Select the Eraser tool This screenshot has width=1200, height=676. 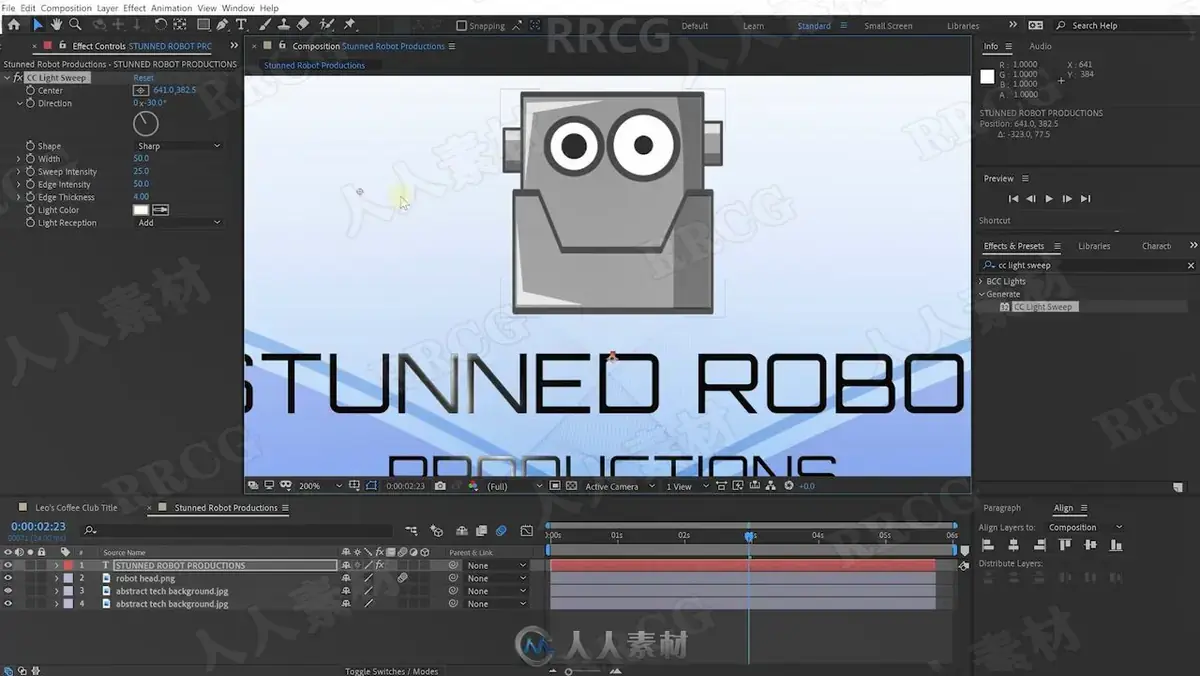coord(303,24)
